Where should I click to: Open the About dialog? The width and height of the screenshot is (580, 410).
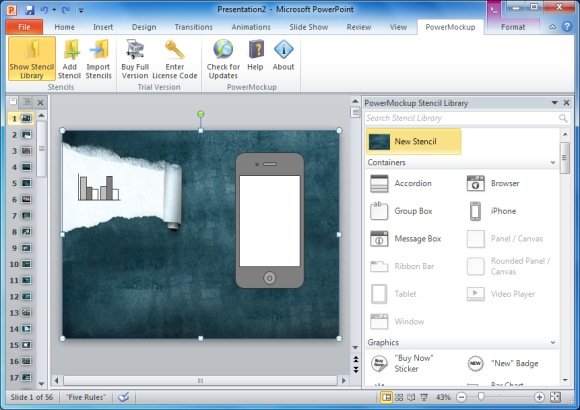[x=283, y=56]
